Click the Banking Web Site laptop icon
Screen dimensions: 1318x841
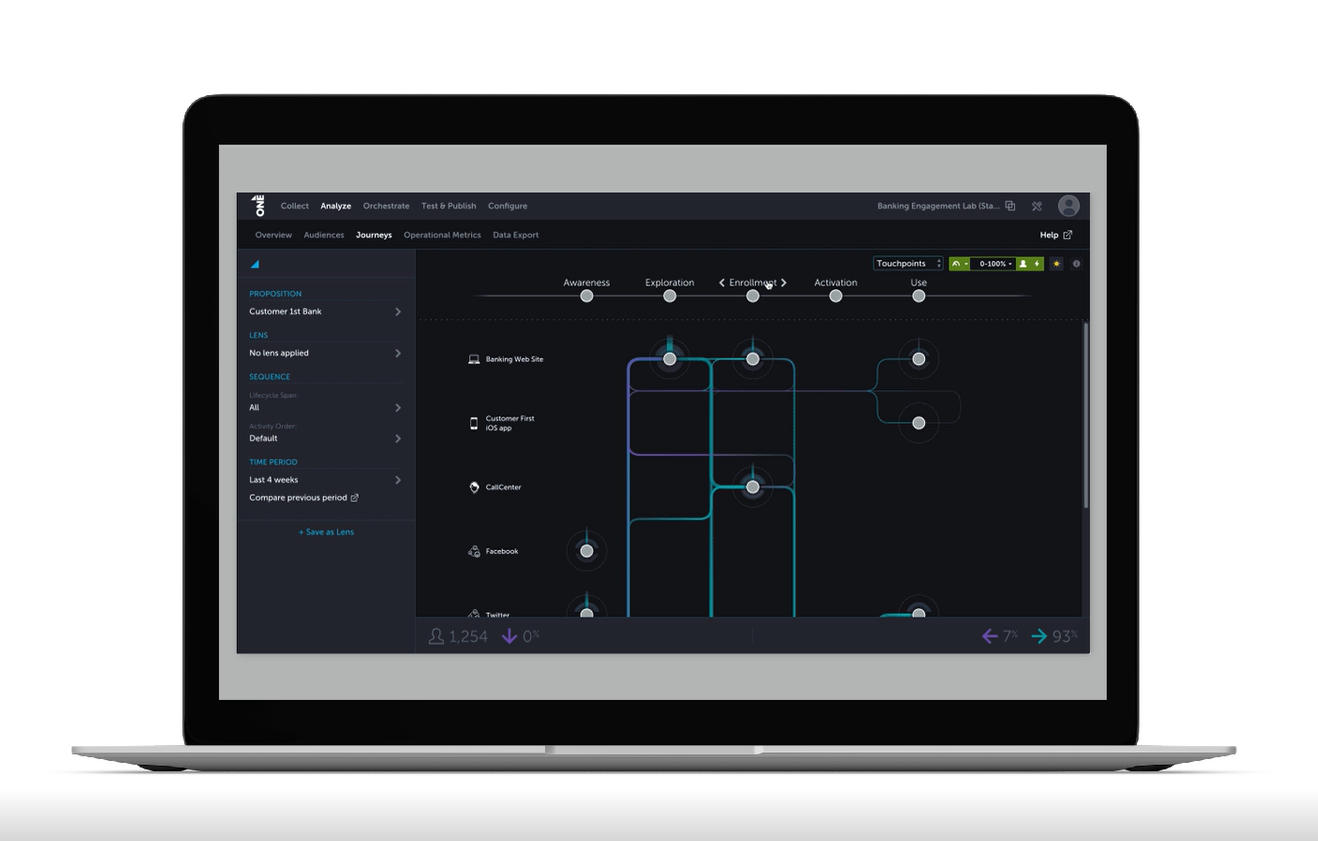point(474,359)
